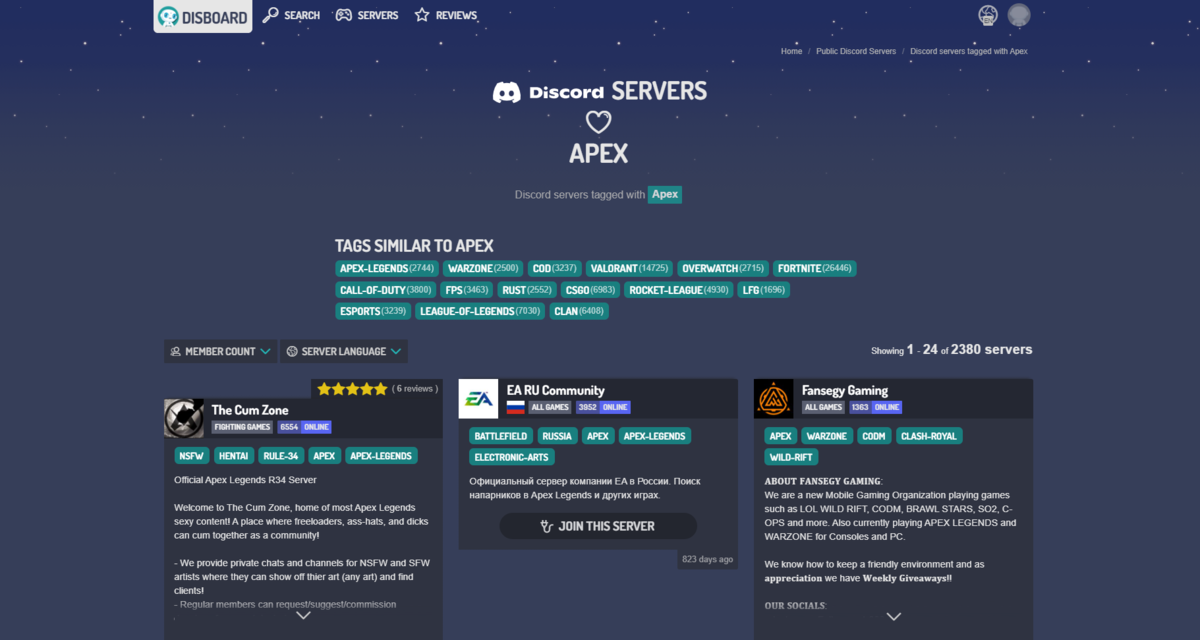This screenshot has width=1200, height=640.
Task: Go to Home in the breadcrumb
Action: tap(791, 51)
